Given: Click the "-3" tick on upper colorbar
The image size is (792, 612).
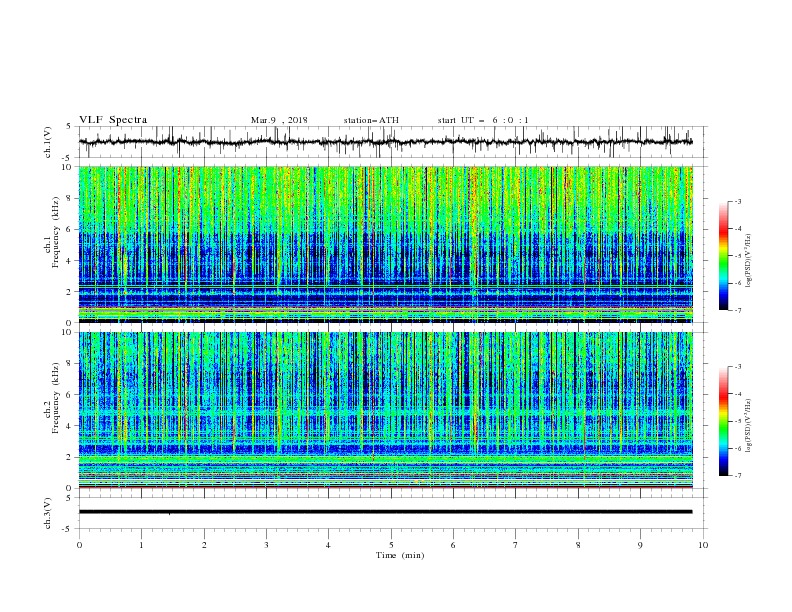Looking at the screenshot, I should (x=738, y=201).
